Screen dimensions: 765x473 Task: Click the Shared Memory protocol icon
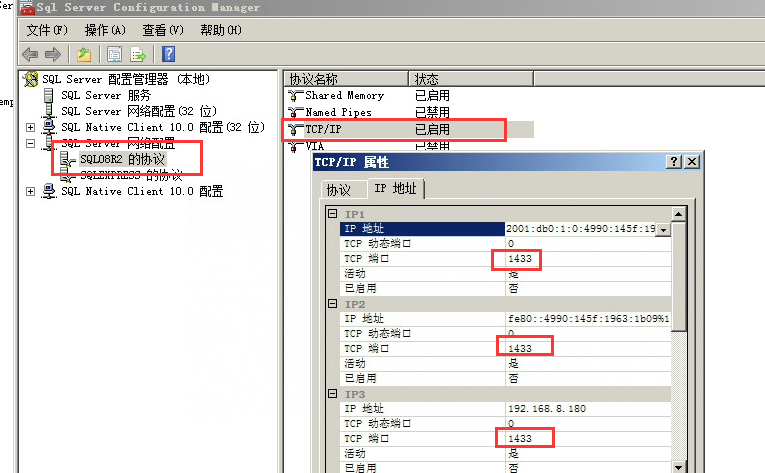tap(295, 96)
